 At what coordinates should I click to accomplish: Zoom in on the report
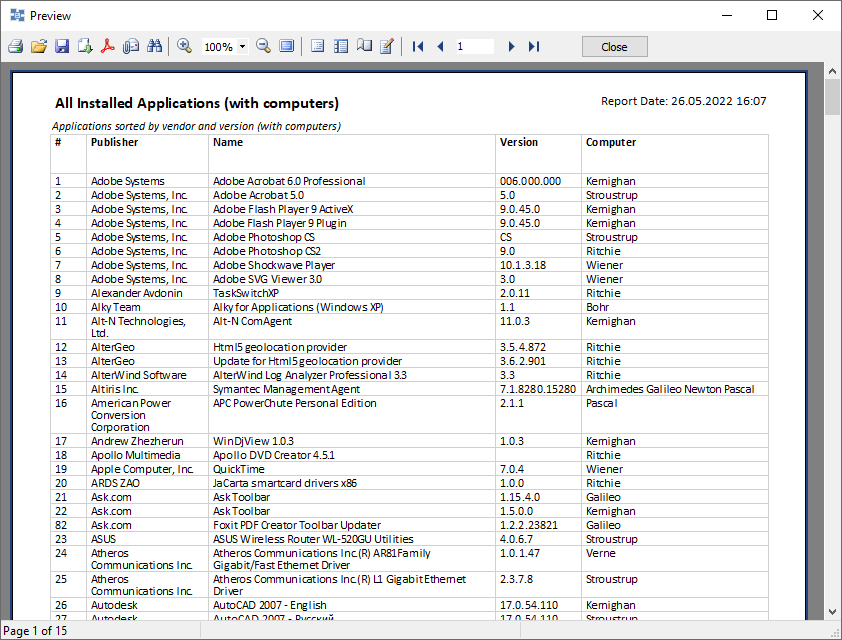point(184,46)
